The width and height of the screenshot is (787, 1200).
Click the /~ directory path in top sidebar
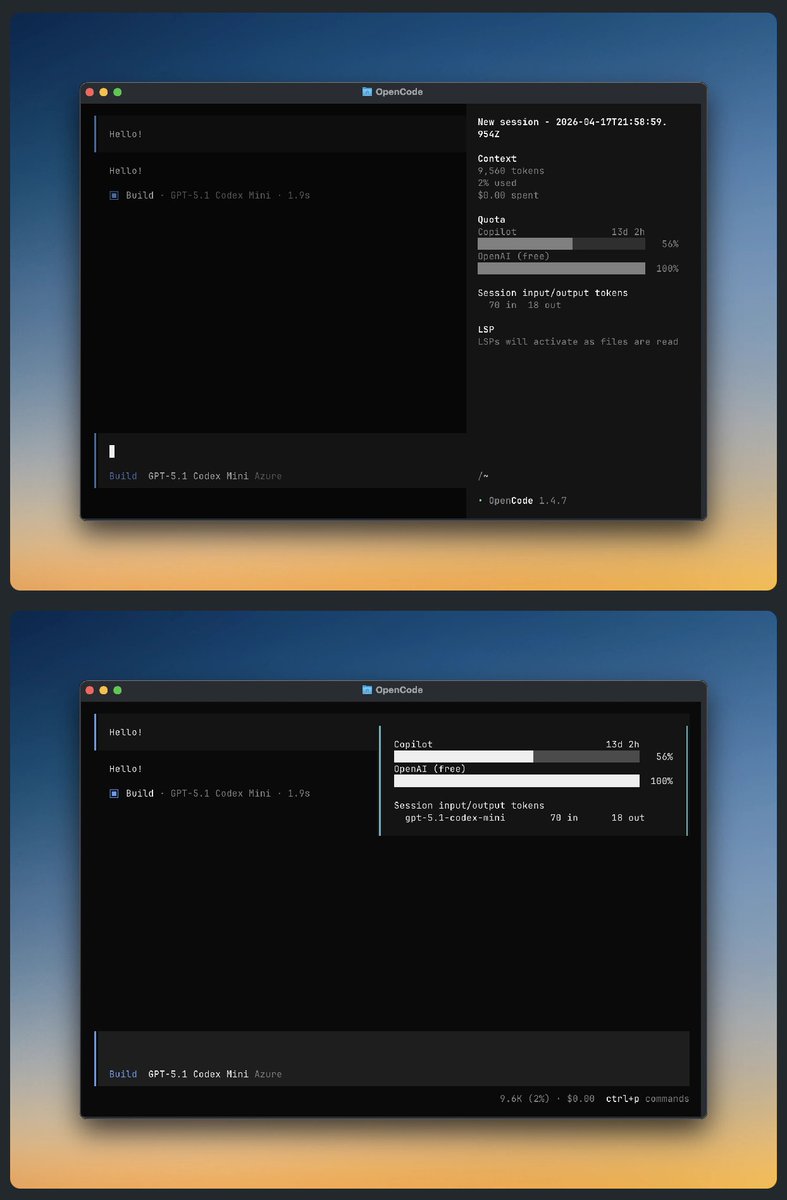pos(483,476)
